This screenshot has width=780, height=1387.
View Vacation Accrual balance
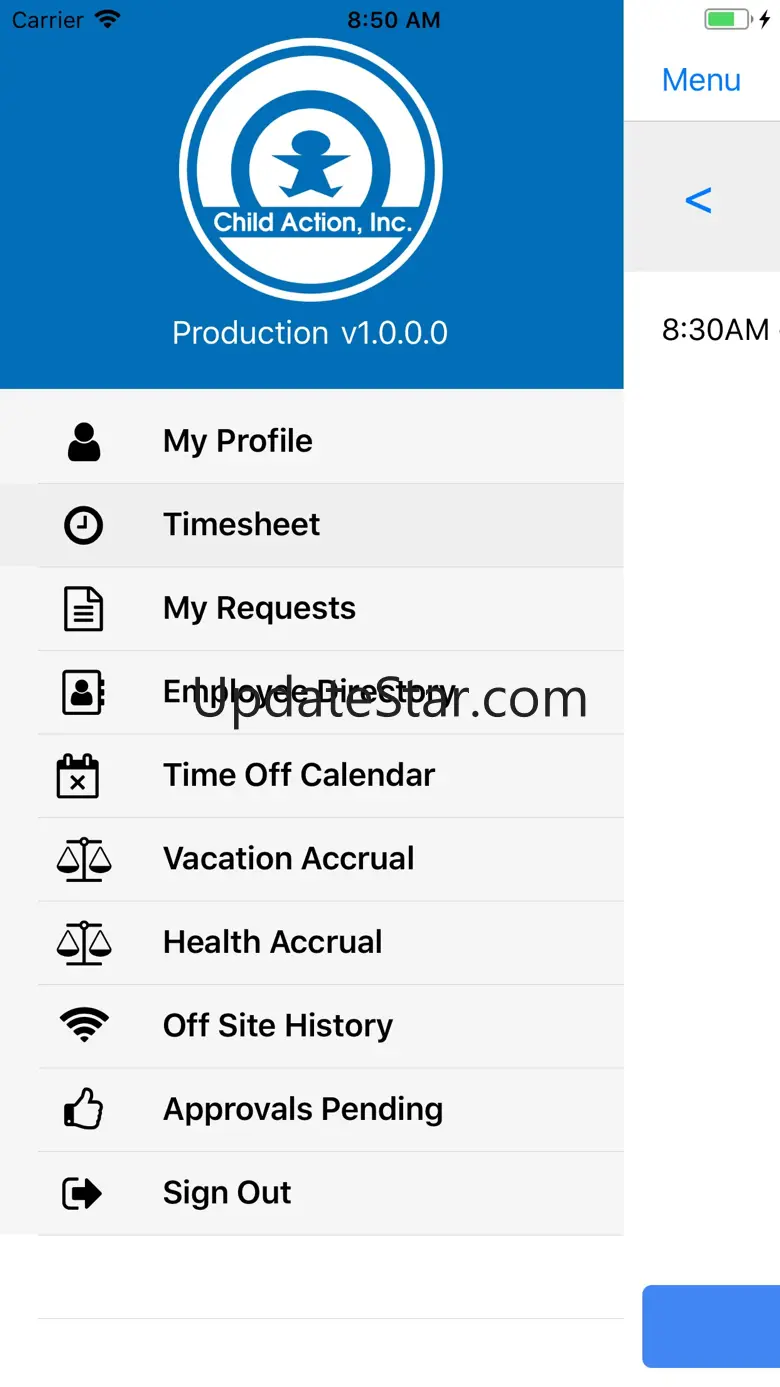tap(288, 858)
